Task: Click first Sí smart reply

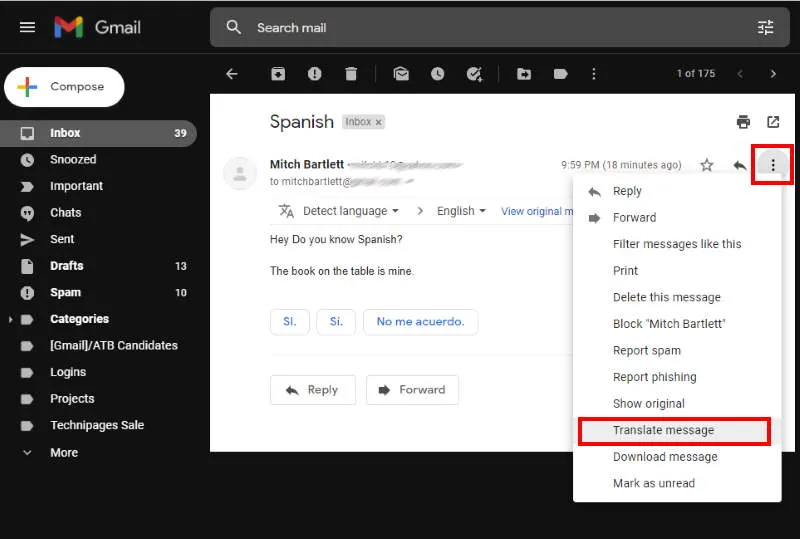Action: [290, 322]
